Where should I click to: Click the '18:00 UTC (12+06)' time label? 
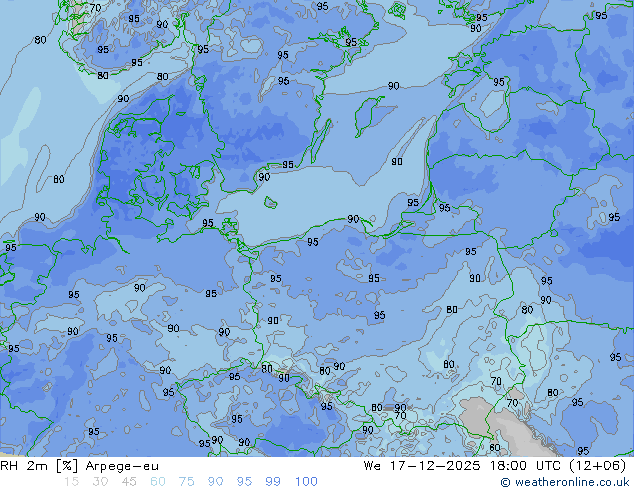558,466
